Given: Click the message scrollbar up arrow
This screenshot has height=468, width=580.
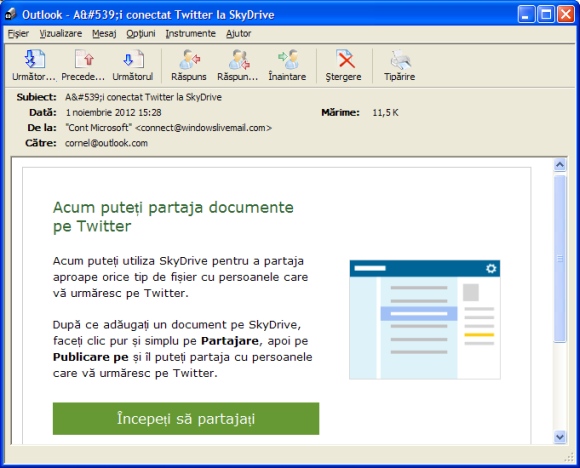Looking at the screenshot, I should (x=560, y=165).
